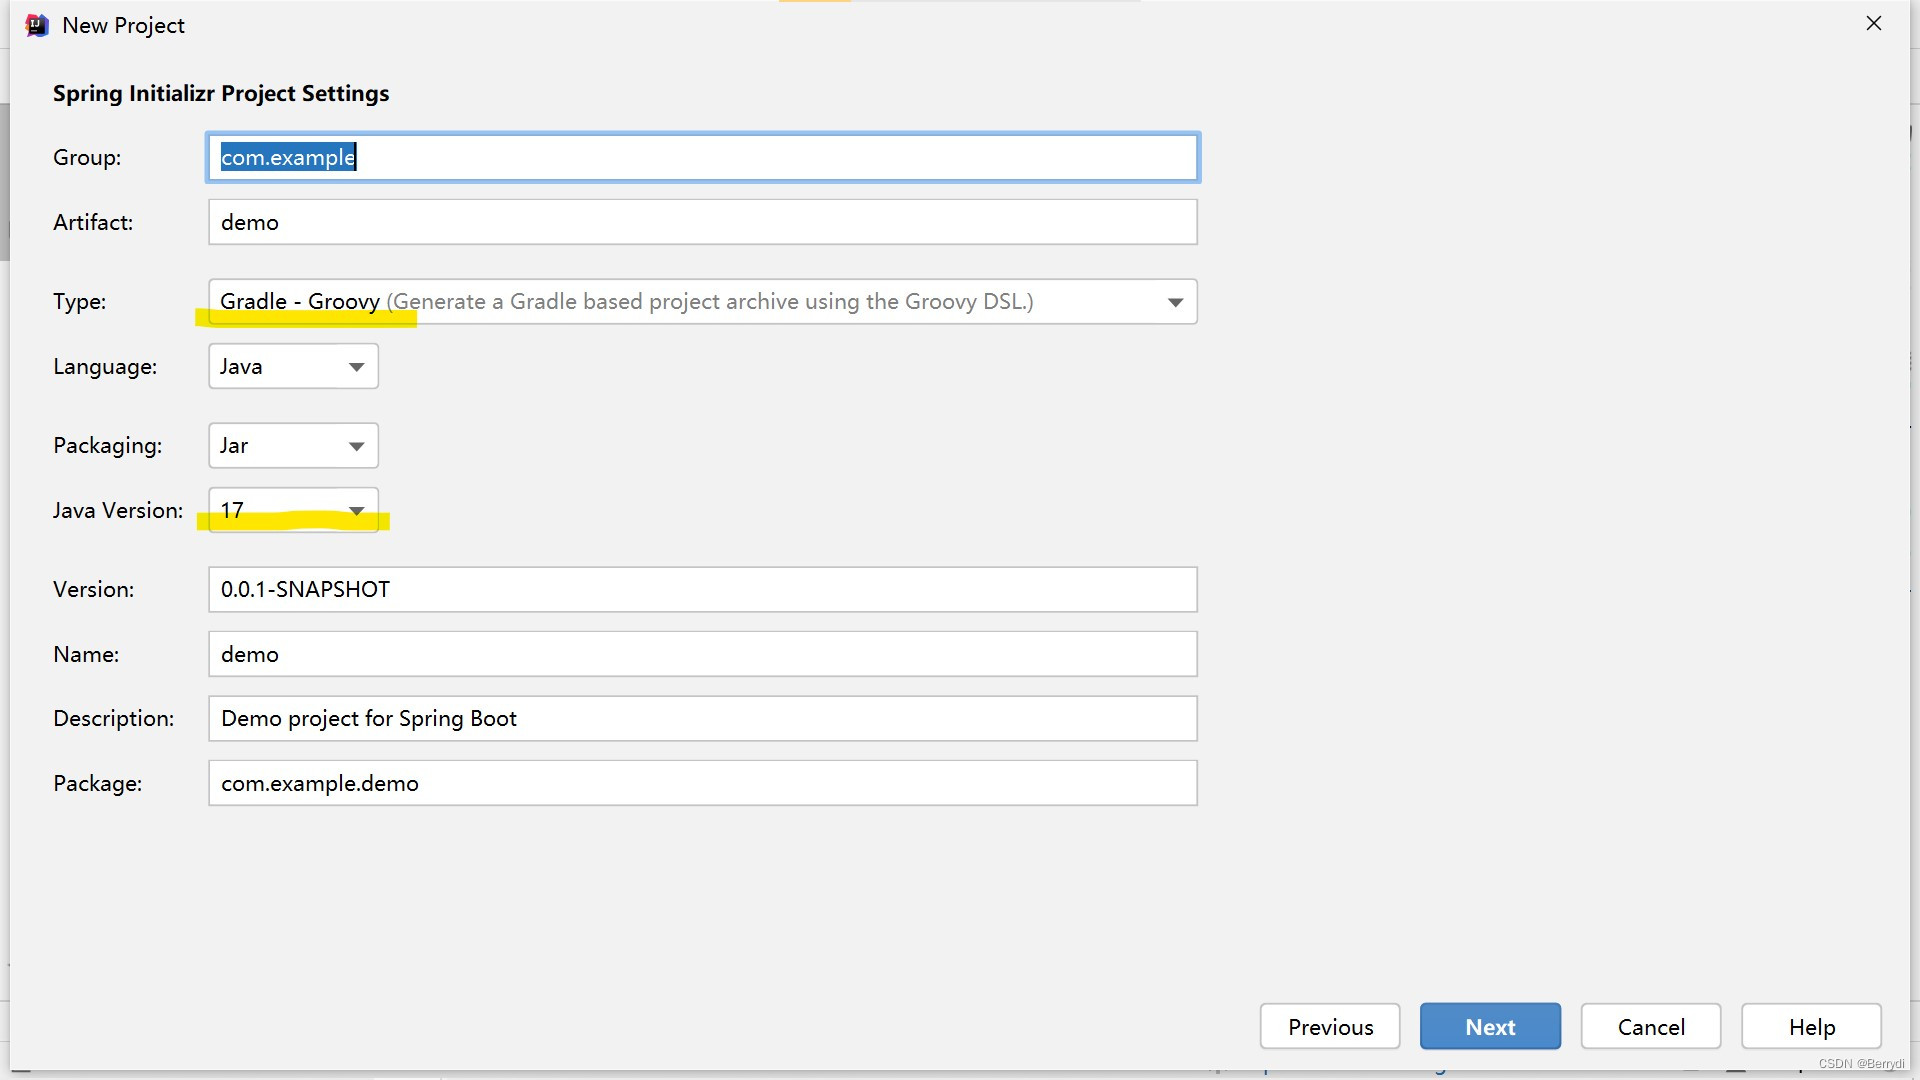Expand the Language dropdown arrow
Image resolution: width=1920 pixels, height=1080 pixels.
point(356,367)
